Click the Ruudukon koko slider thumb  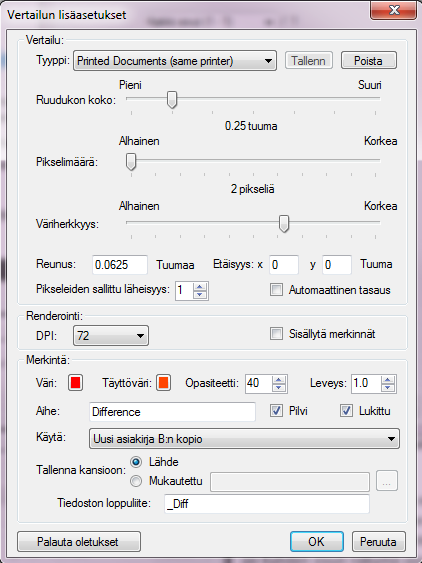click(172, 99)
